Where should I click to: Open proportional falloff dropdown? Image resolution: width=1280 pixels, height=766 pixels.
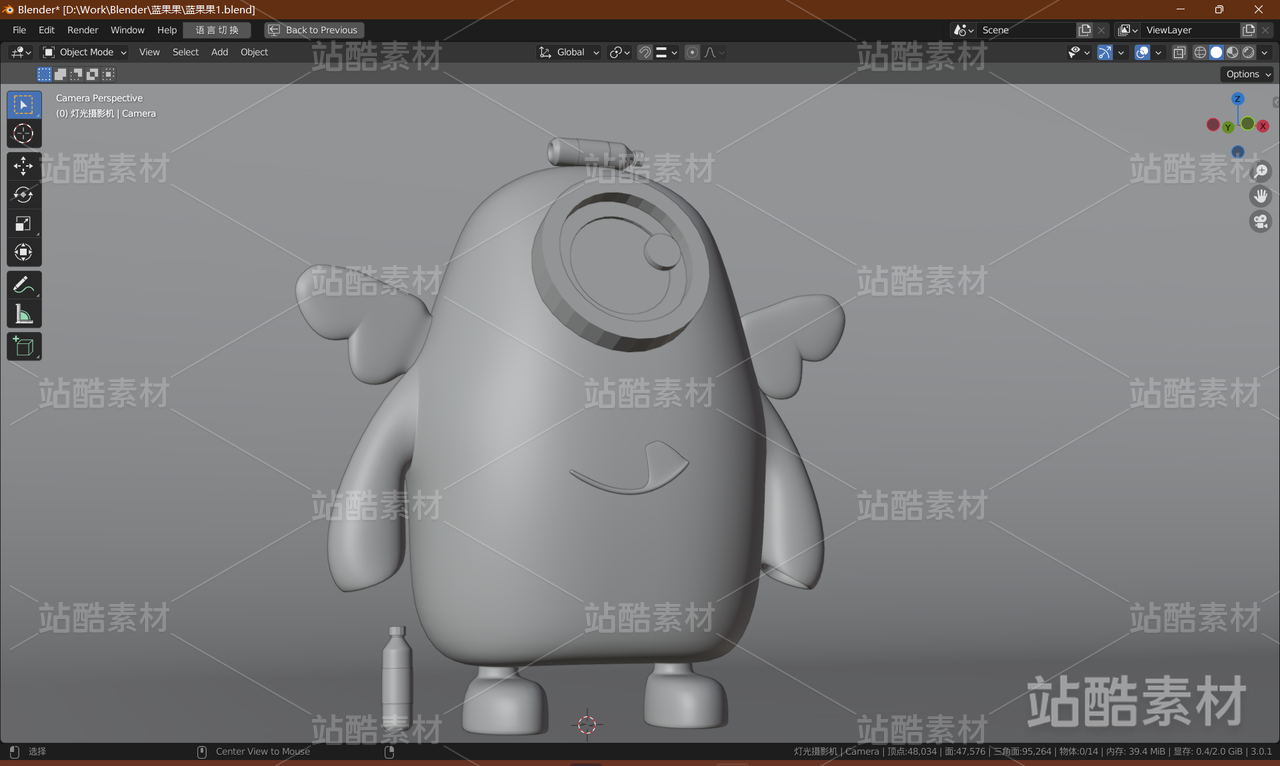click(714, 52)
